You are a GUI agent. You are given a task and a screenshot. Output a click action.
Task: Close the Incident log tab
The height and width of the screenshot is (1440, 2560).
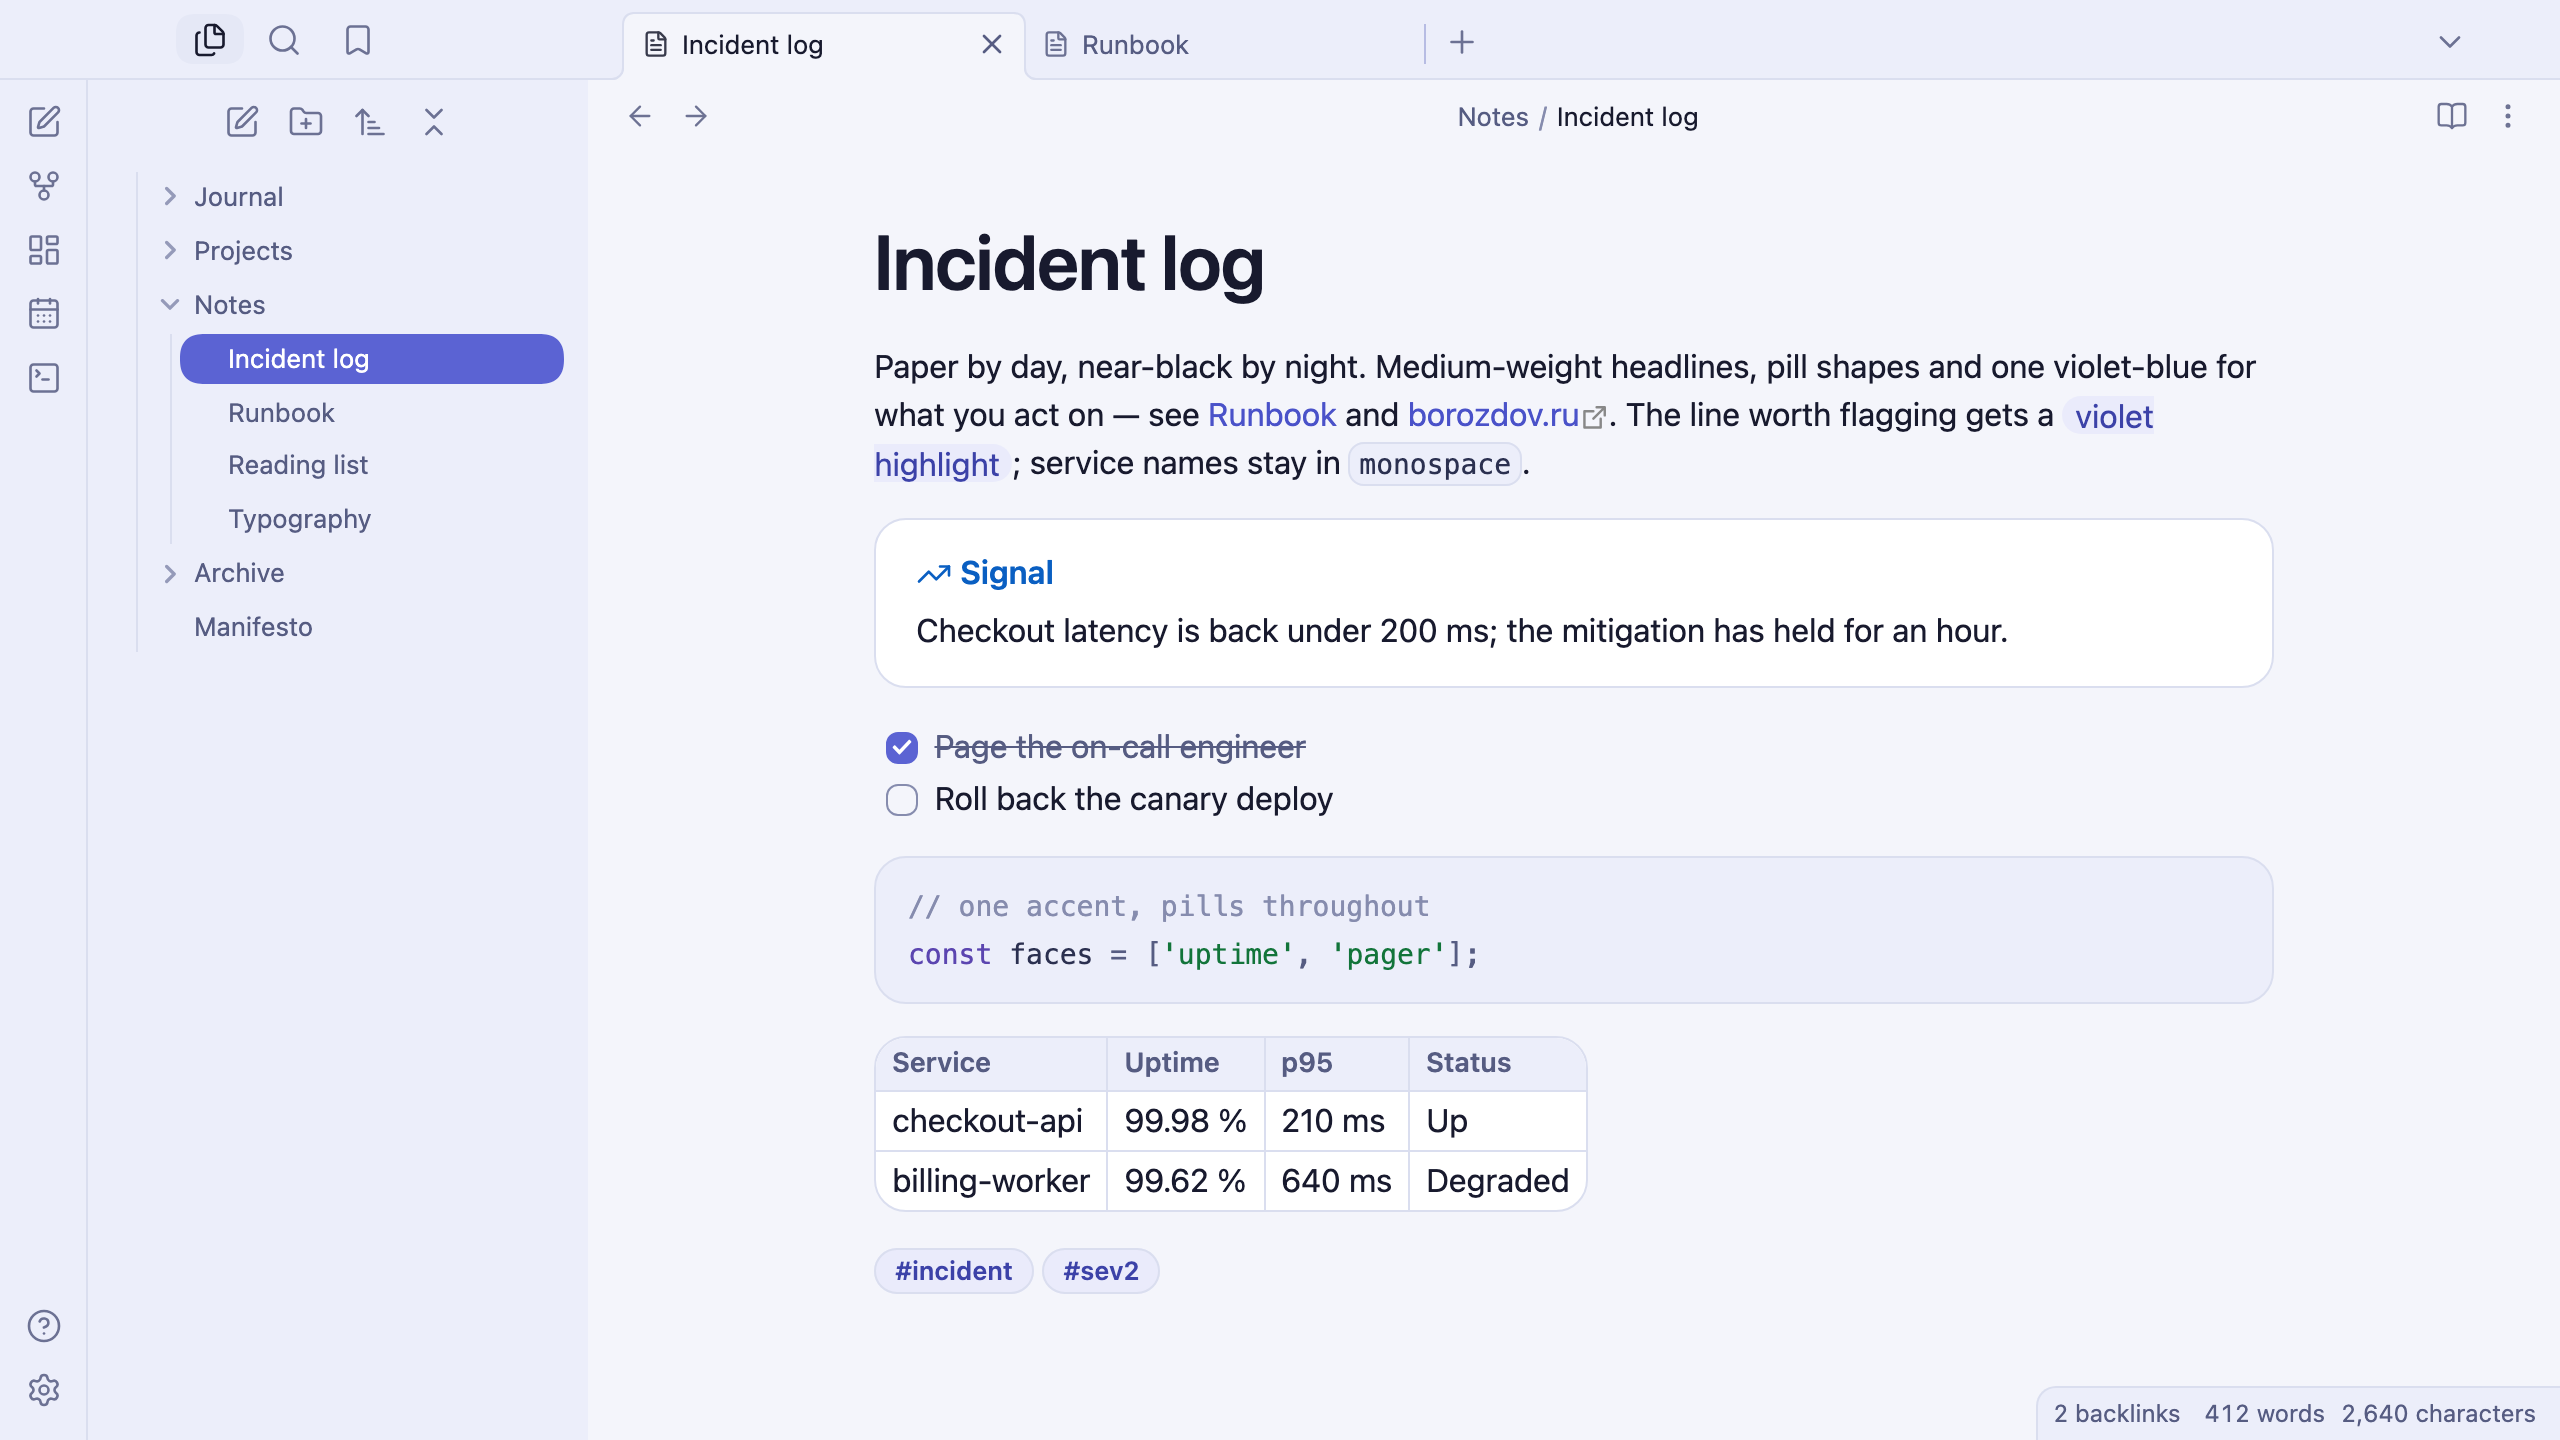[992, 45]
